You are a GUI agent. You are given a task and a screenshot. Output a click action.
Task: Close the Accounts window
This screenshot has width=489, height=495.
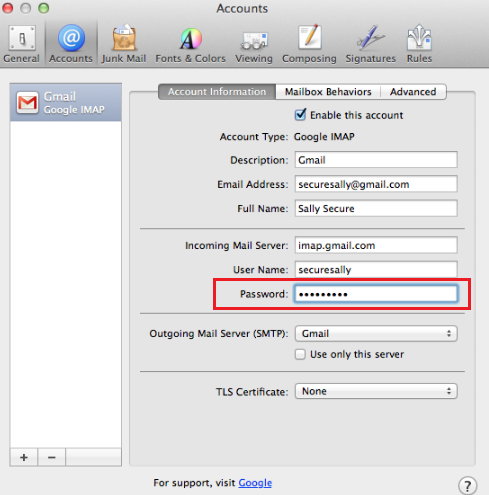click(7, 8)
